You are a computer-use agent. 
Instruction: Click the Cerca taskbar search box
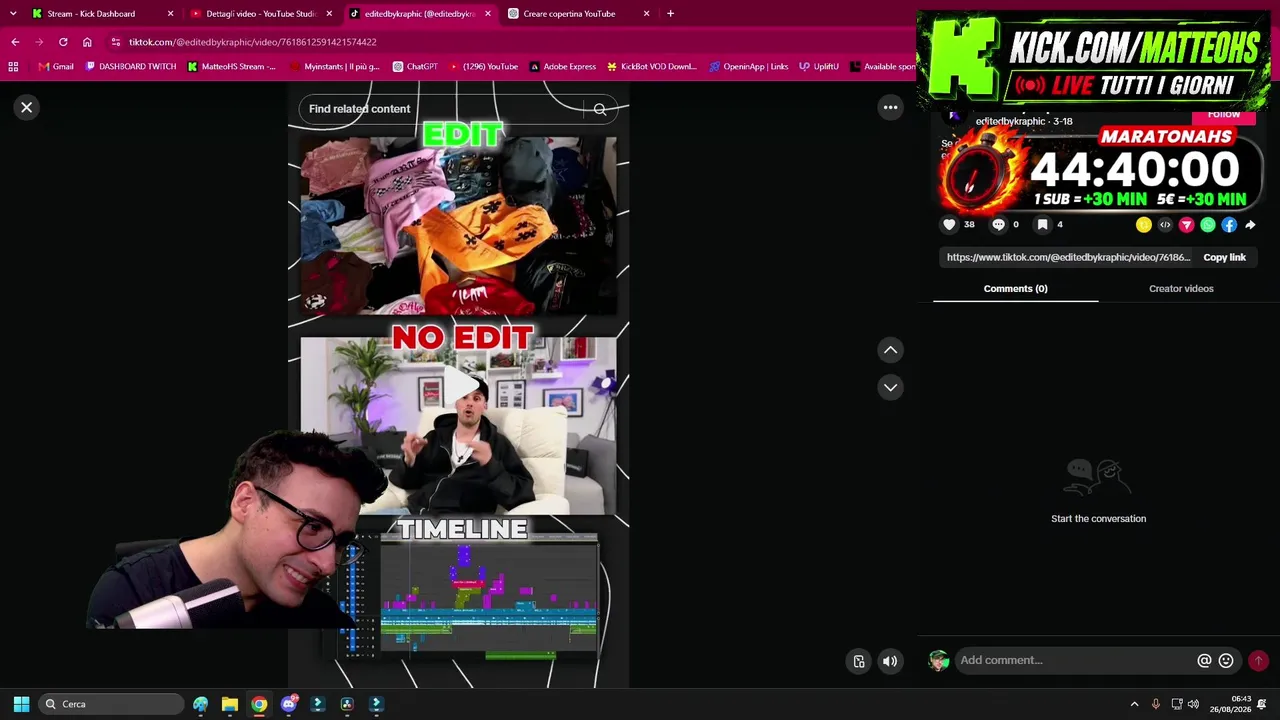(x=112, y=704)
